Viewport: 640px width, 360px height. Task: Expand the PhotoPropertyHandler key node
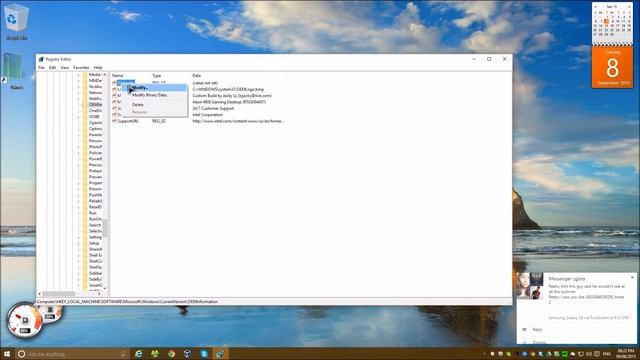79,147
